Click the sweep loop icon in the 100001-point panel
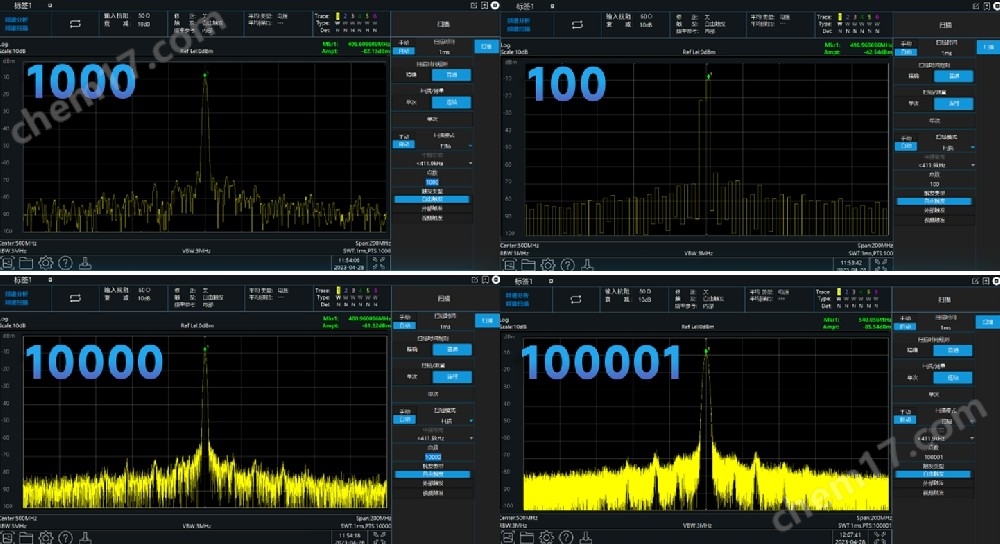Viewport: 1000px width, 544px height. 576,299
